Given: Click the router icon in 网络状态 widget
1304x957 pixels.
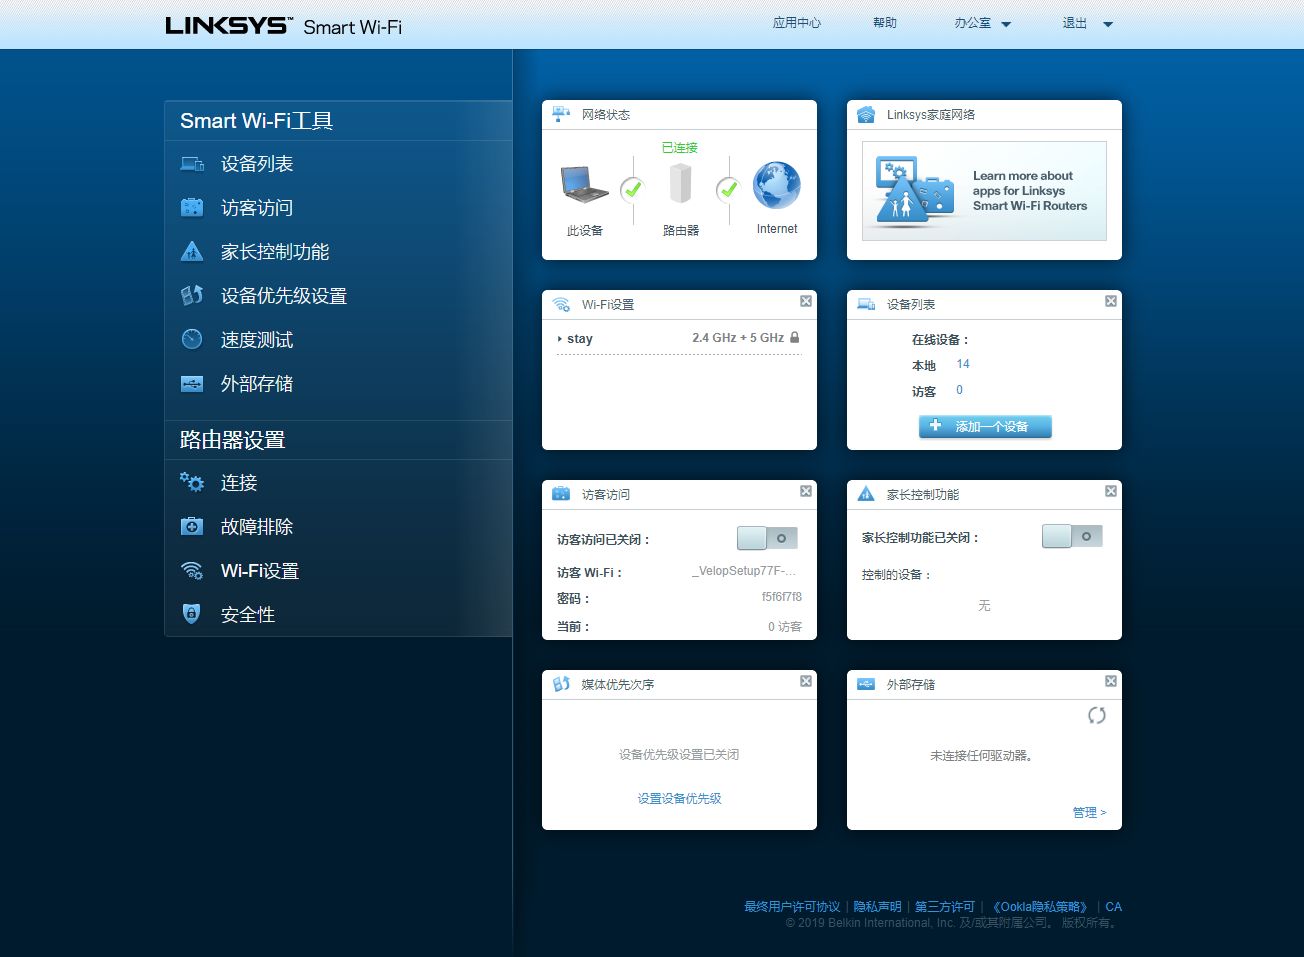Looking at the screenshot, I should tap(680, 183).
